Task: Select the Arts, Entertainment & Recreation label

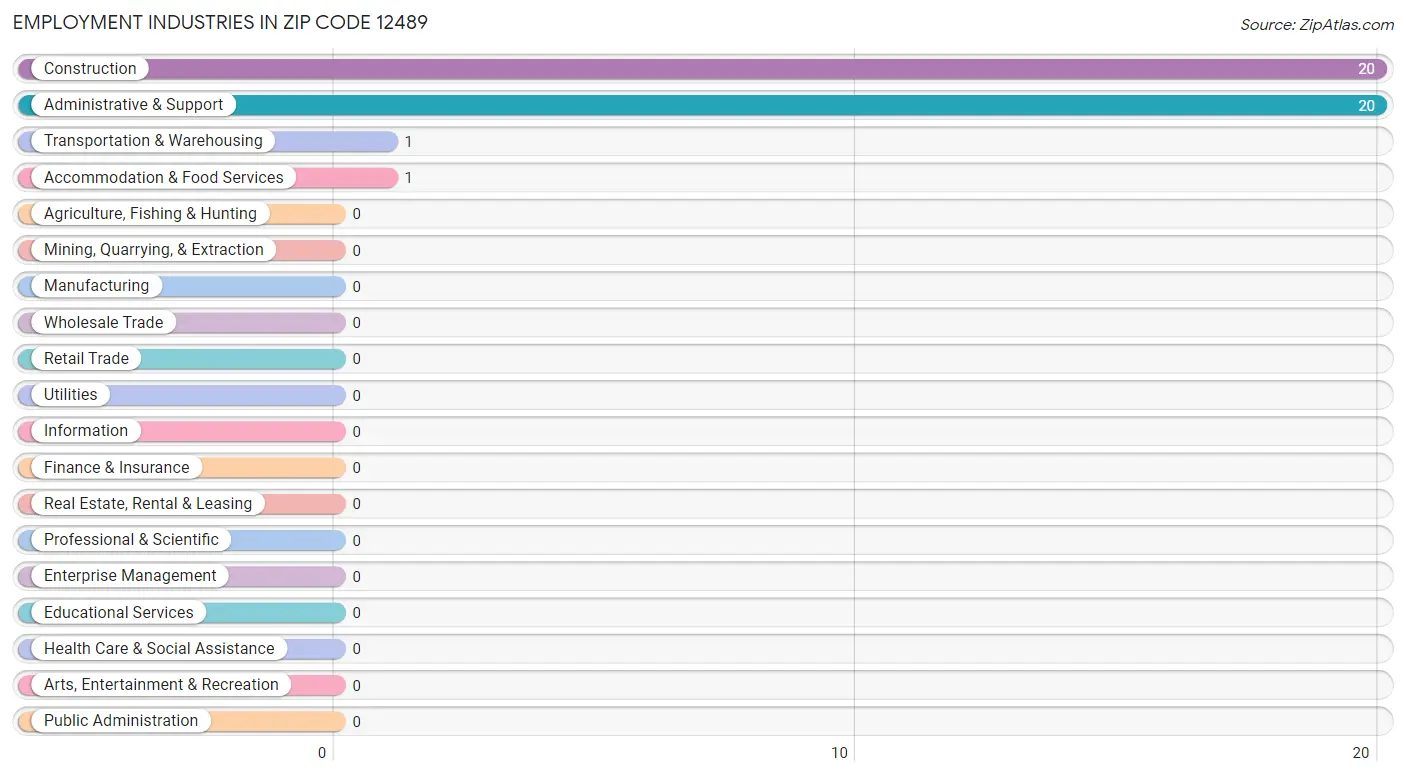Action: coord(161,685)
